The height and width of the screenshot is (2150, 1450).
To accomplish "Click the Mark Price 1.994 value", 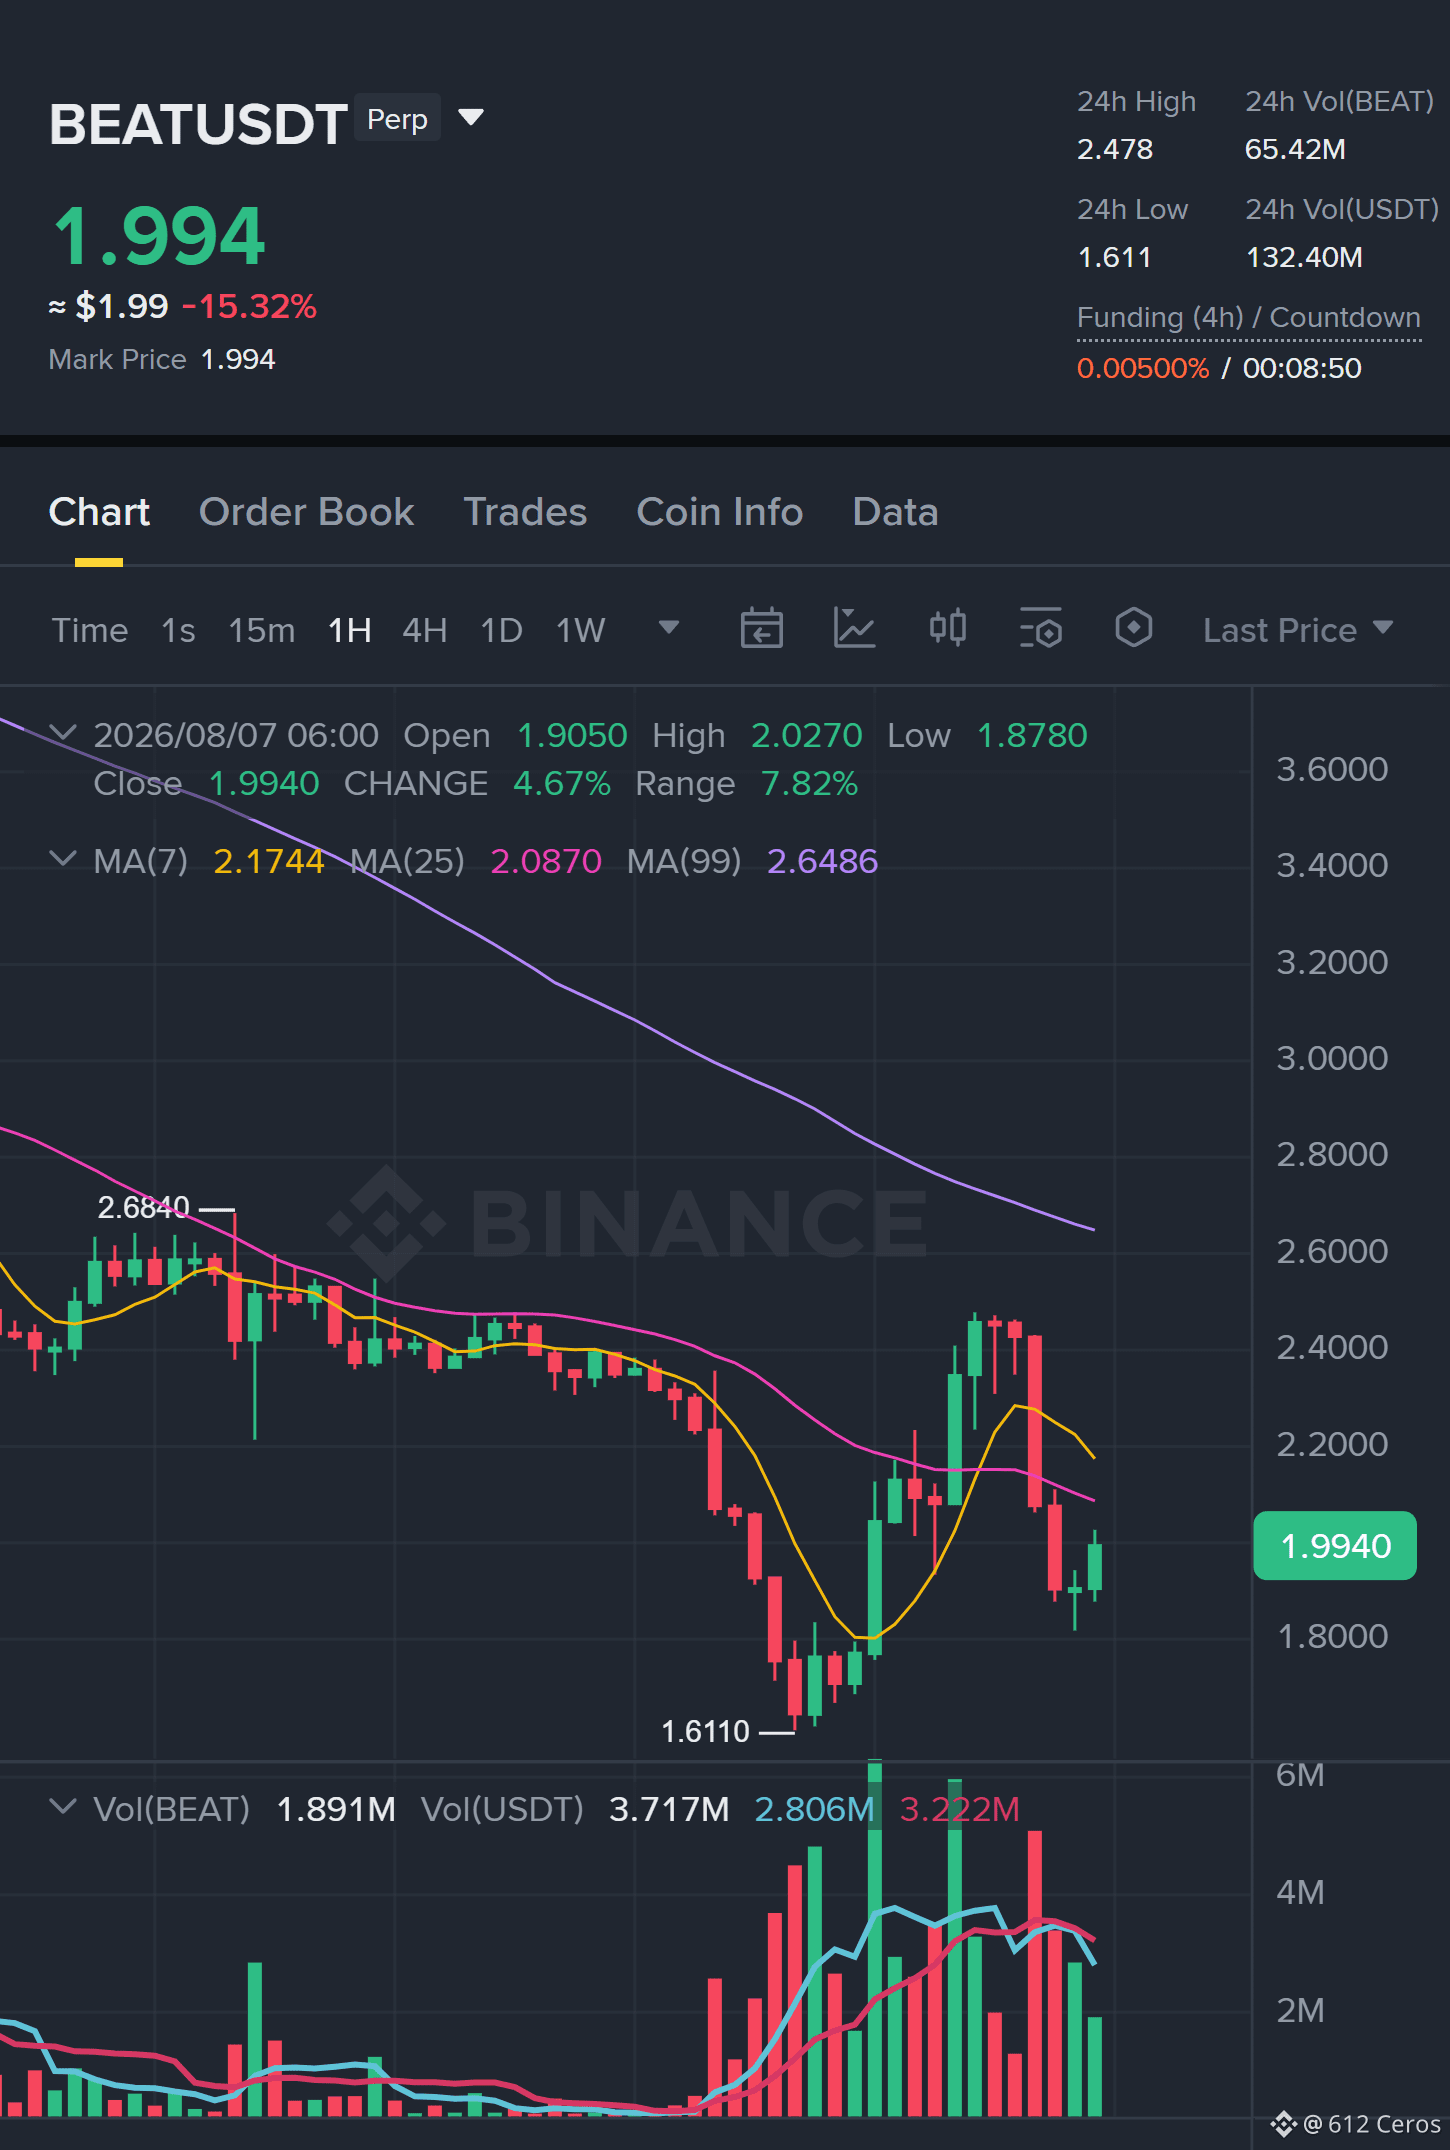I will (x=238, y=359).
